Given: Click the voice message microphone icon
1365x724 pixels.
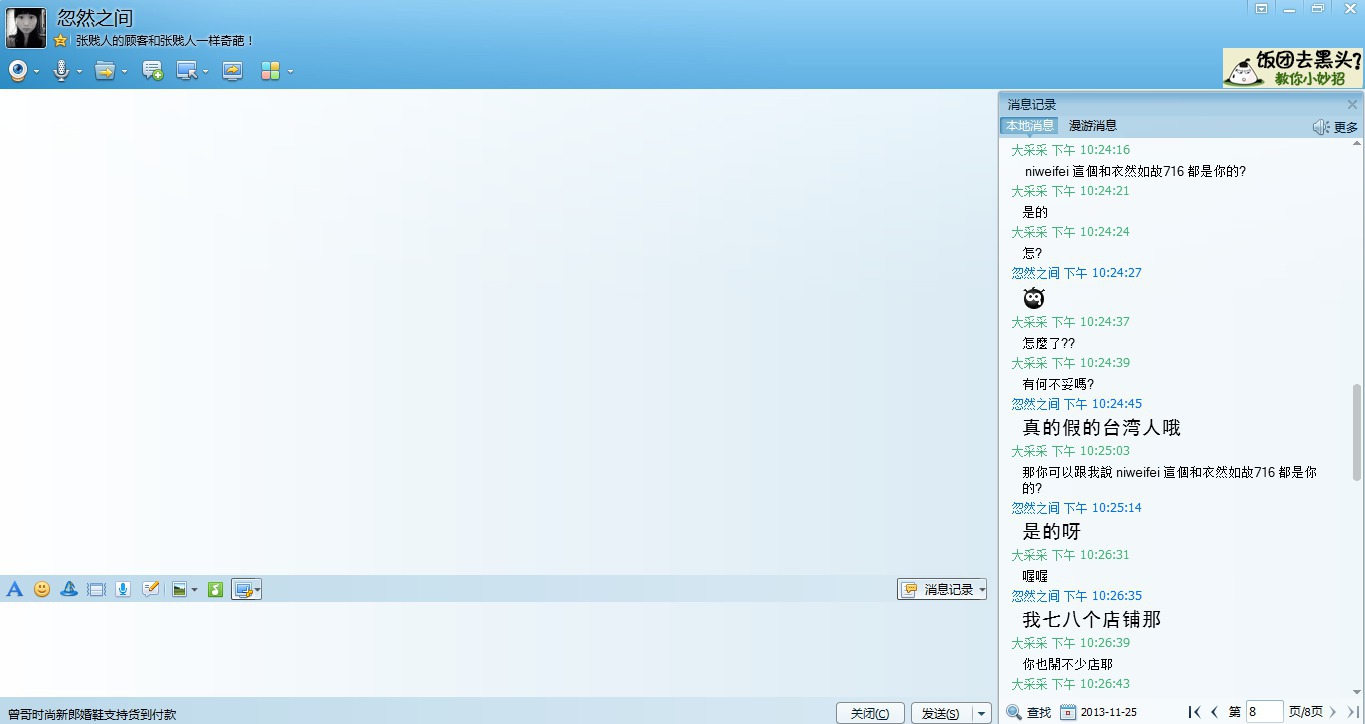Looking at the screenshot, I should pyautogui.click(x=123, y=590).
